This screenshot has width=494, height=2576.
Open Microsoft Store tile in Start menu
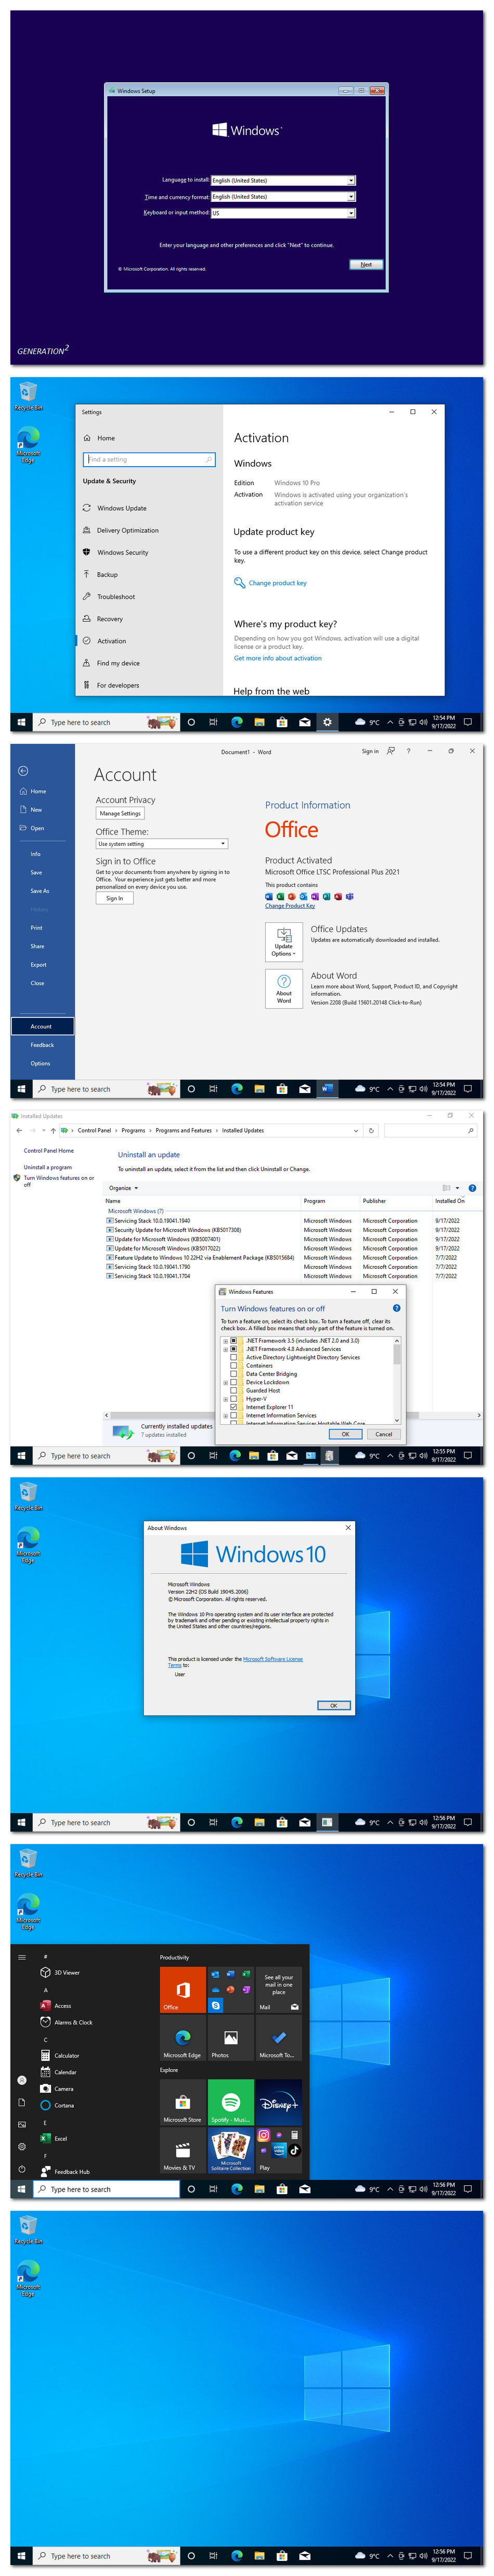182,2101
